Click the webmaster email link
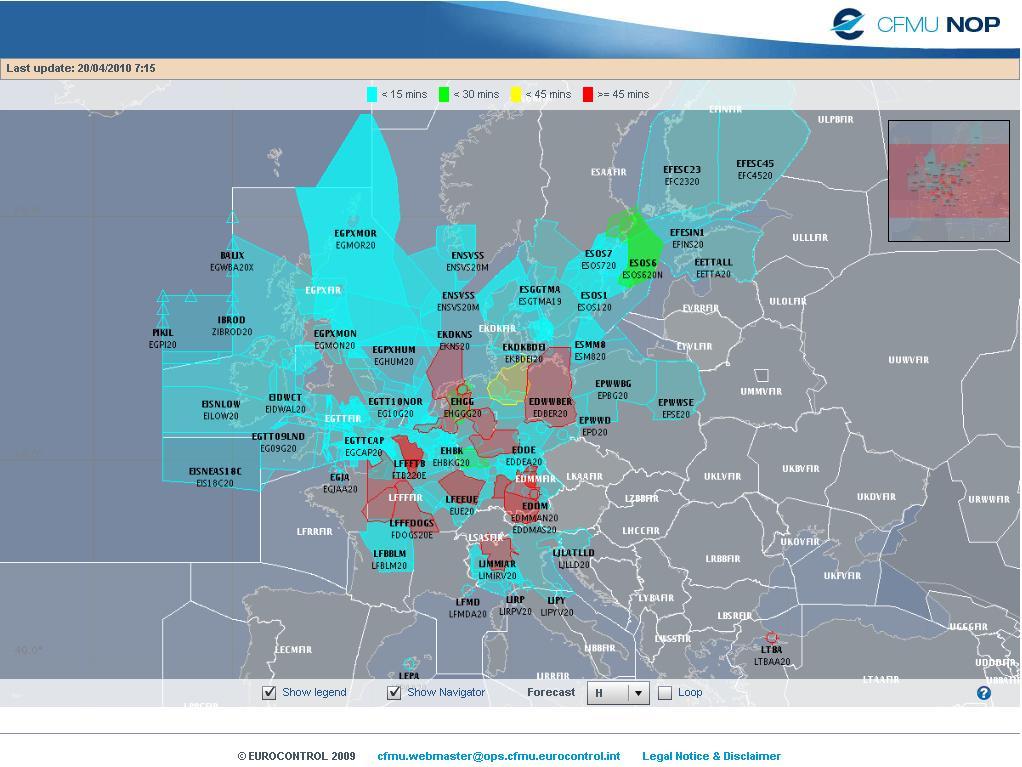This screenshot has width=1022, height=767. (499, 756)
